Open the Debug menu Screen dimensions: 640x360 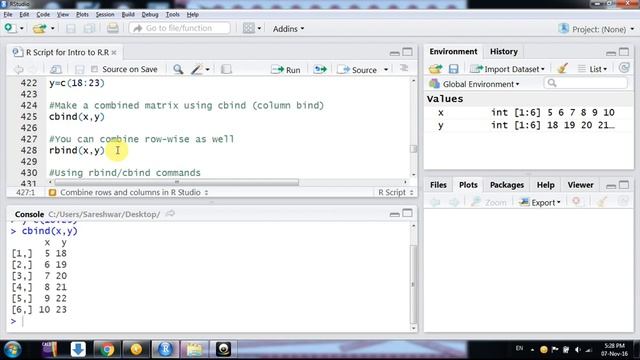(x=150, y=14)
